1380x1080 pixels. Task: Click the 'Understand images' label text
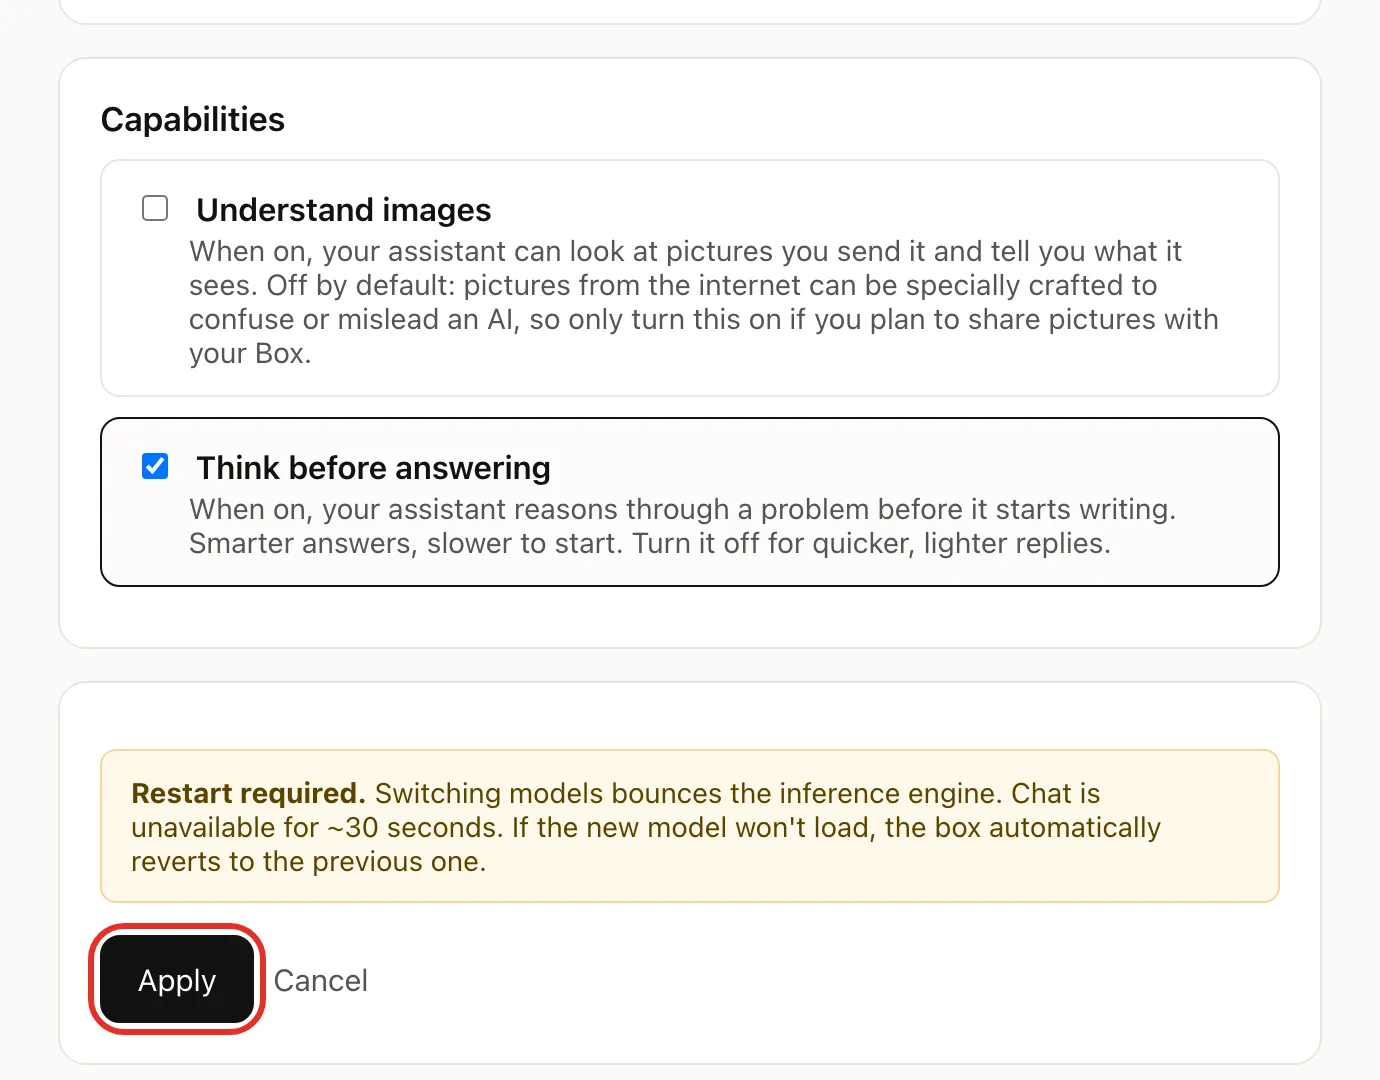pos(344,210)
